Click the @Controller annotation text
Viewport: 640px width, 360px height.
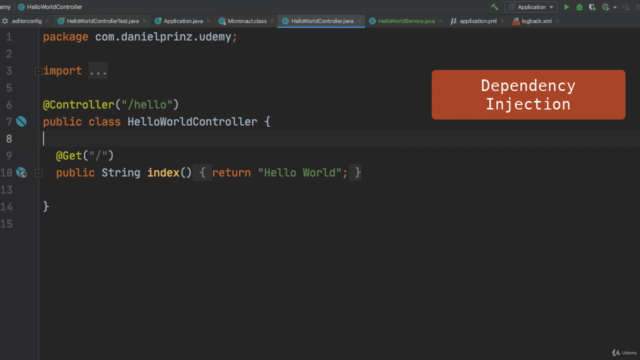[79, 105]
